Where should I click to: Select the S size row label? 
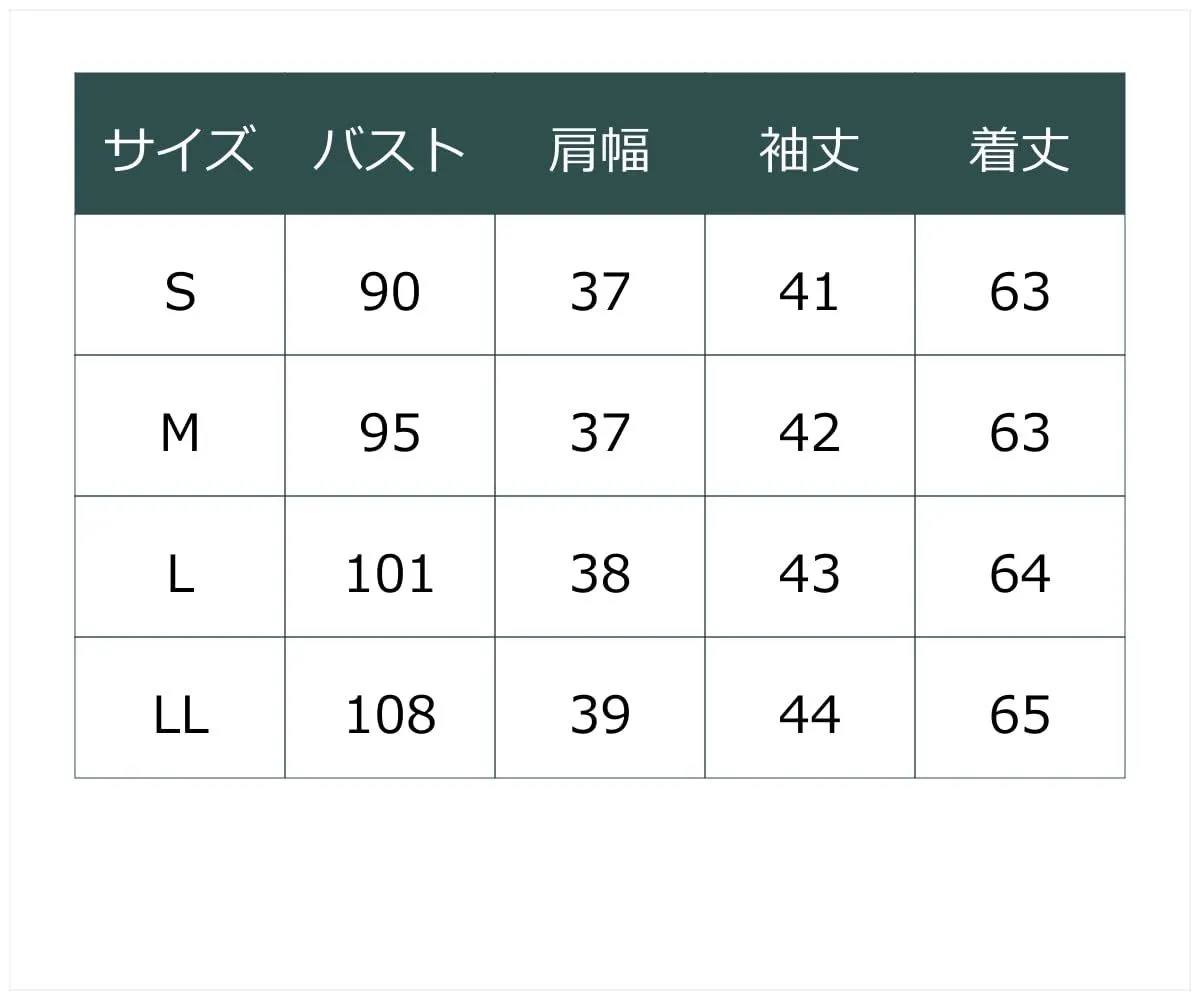click(x=180, y=292)
